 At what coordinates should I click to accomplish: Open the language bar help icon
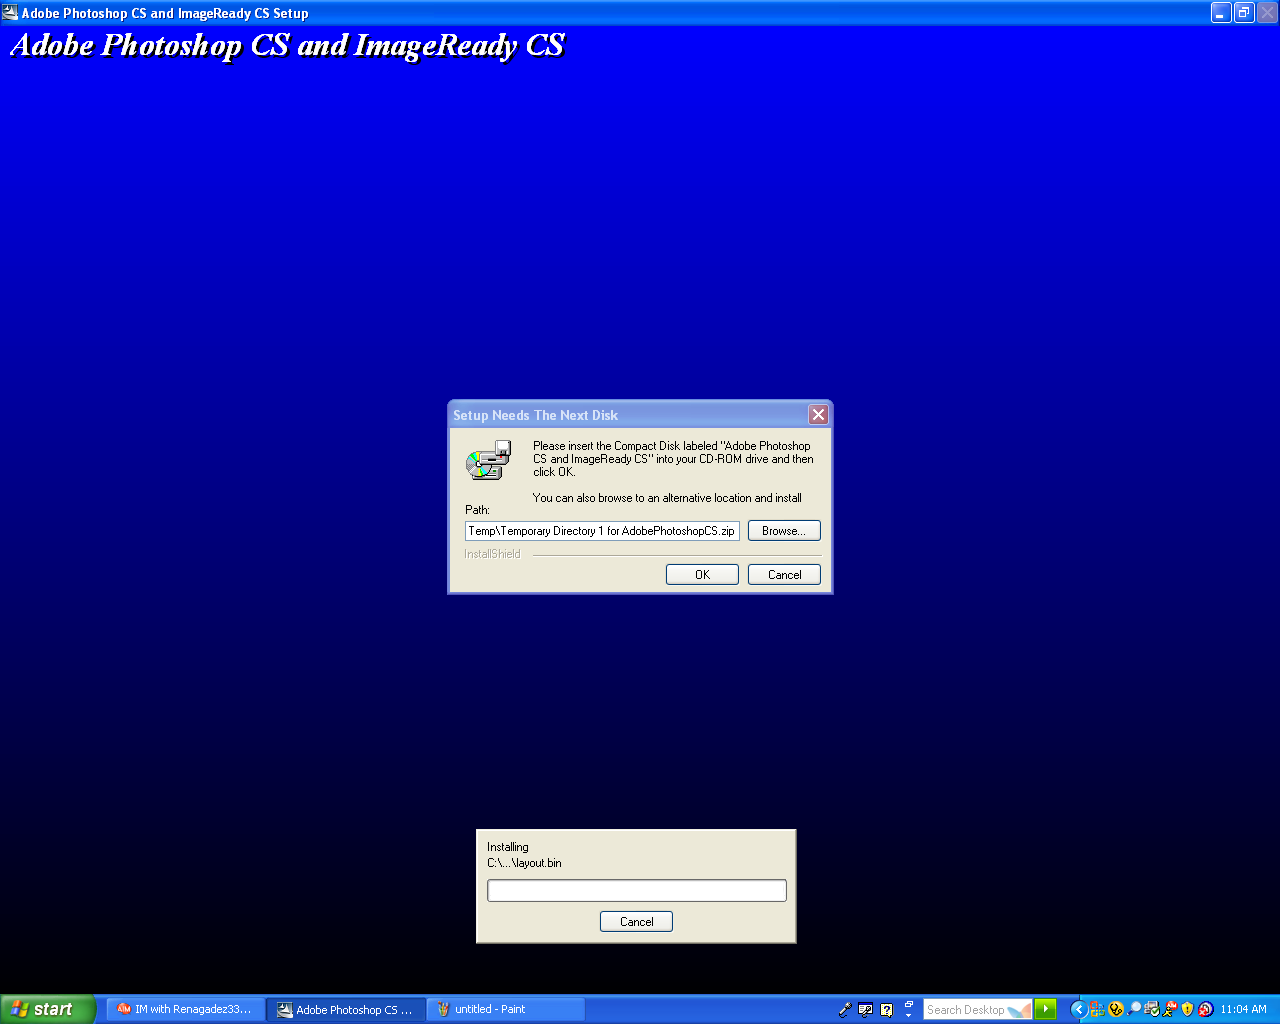pos(887,1009)
